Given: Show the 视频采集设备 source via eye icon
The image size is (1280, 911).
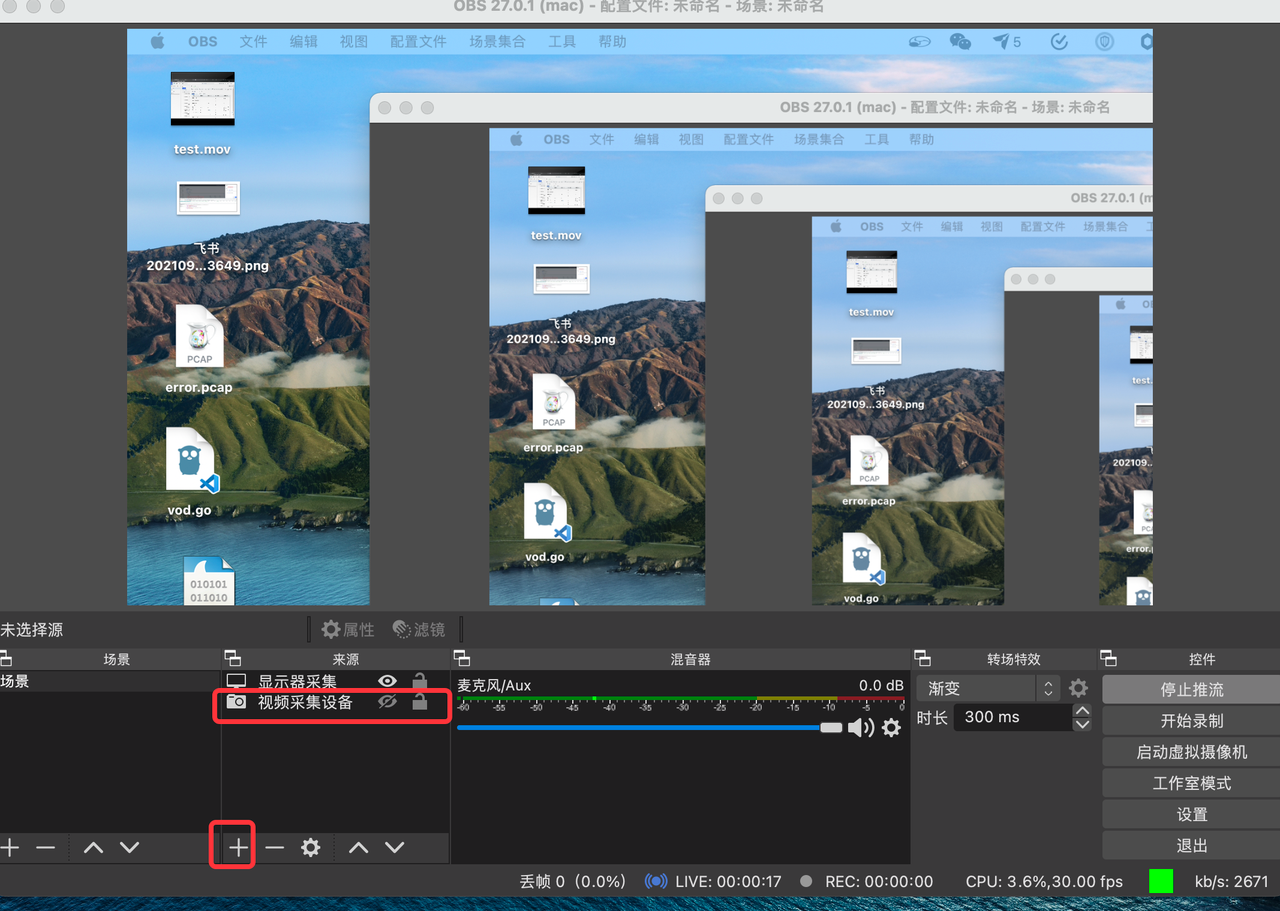Looking at the screenshot, I should tap(387, 702).
